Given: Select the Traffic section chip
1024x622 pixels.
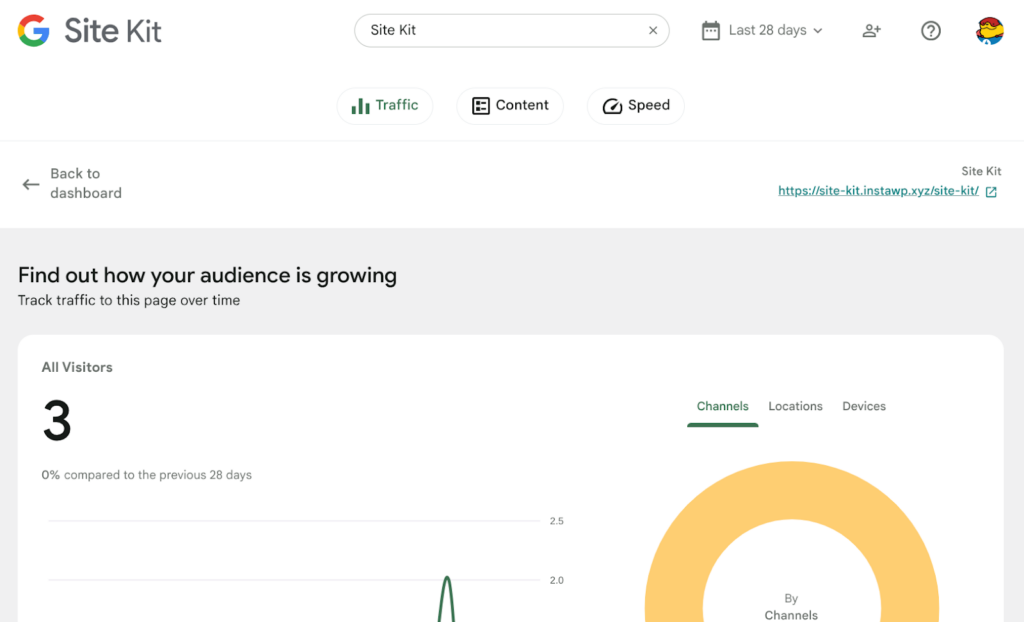Looking at the screenshot, I should 385,106.
